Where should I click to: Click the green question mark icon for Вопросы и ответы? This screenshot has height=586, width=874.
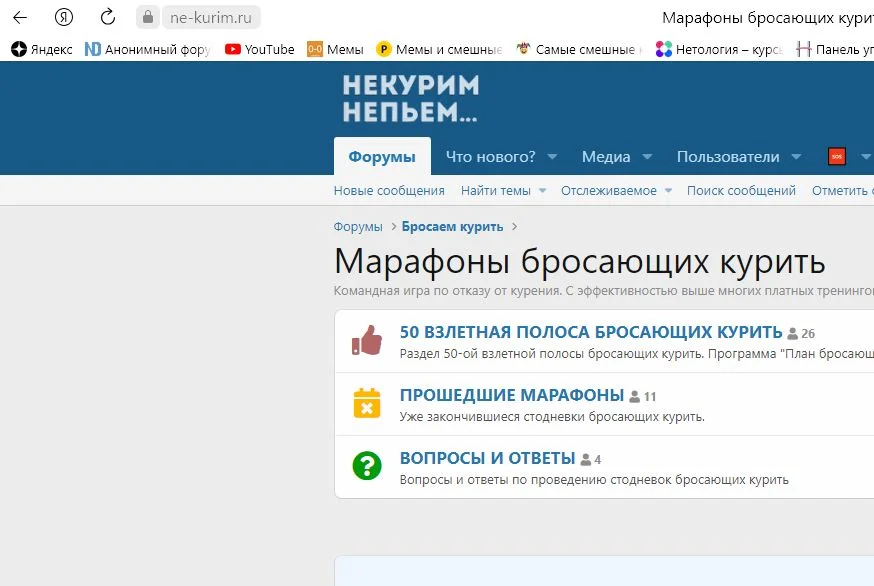pos(366,466)
